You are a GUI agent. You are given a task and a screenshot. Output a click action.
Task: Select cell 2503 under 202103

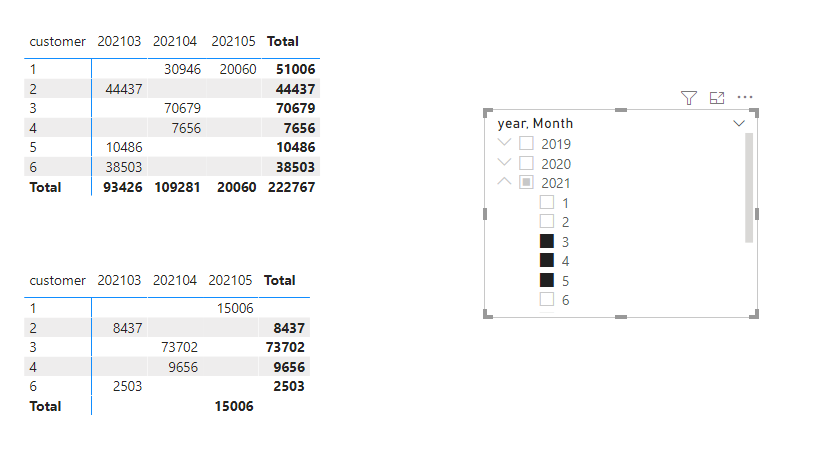pyautogui.click(x=127, y=387)
